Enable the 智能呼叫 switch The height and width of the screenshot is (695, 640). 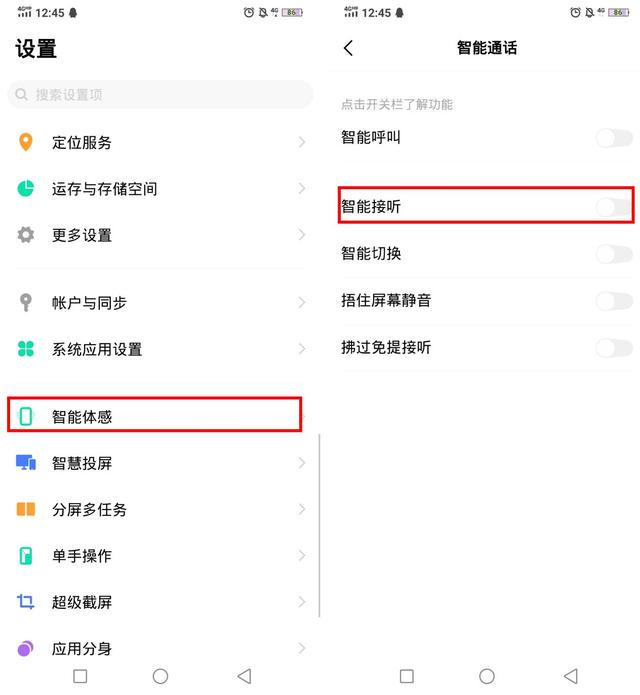coord(614,138)
